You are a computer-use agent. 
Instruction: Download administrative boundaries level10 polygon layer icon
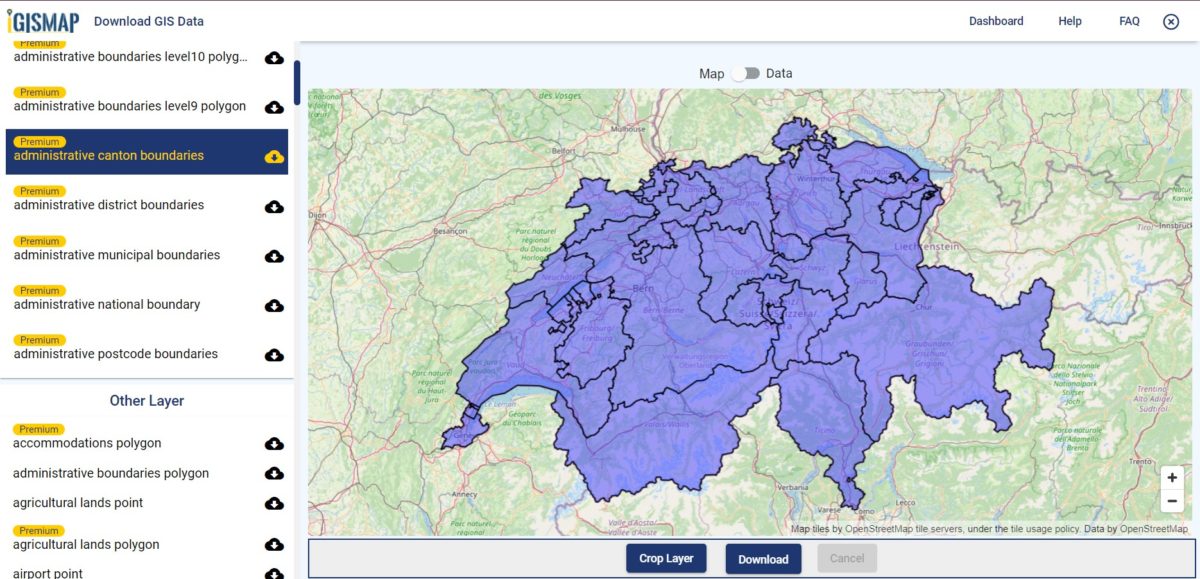pyautogui.click(x=274, y=58)
